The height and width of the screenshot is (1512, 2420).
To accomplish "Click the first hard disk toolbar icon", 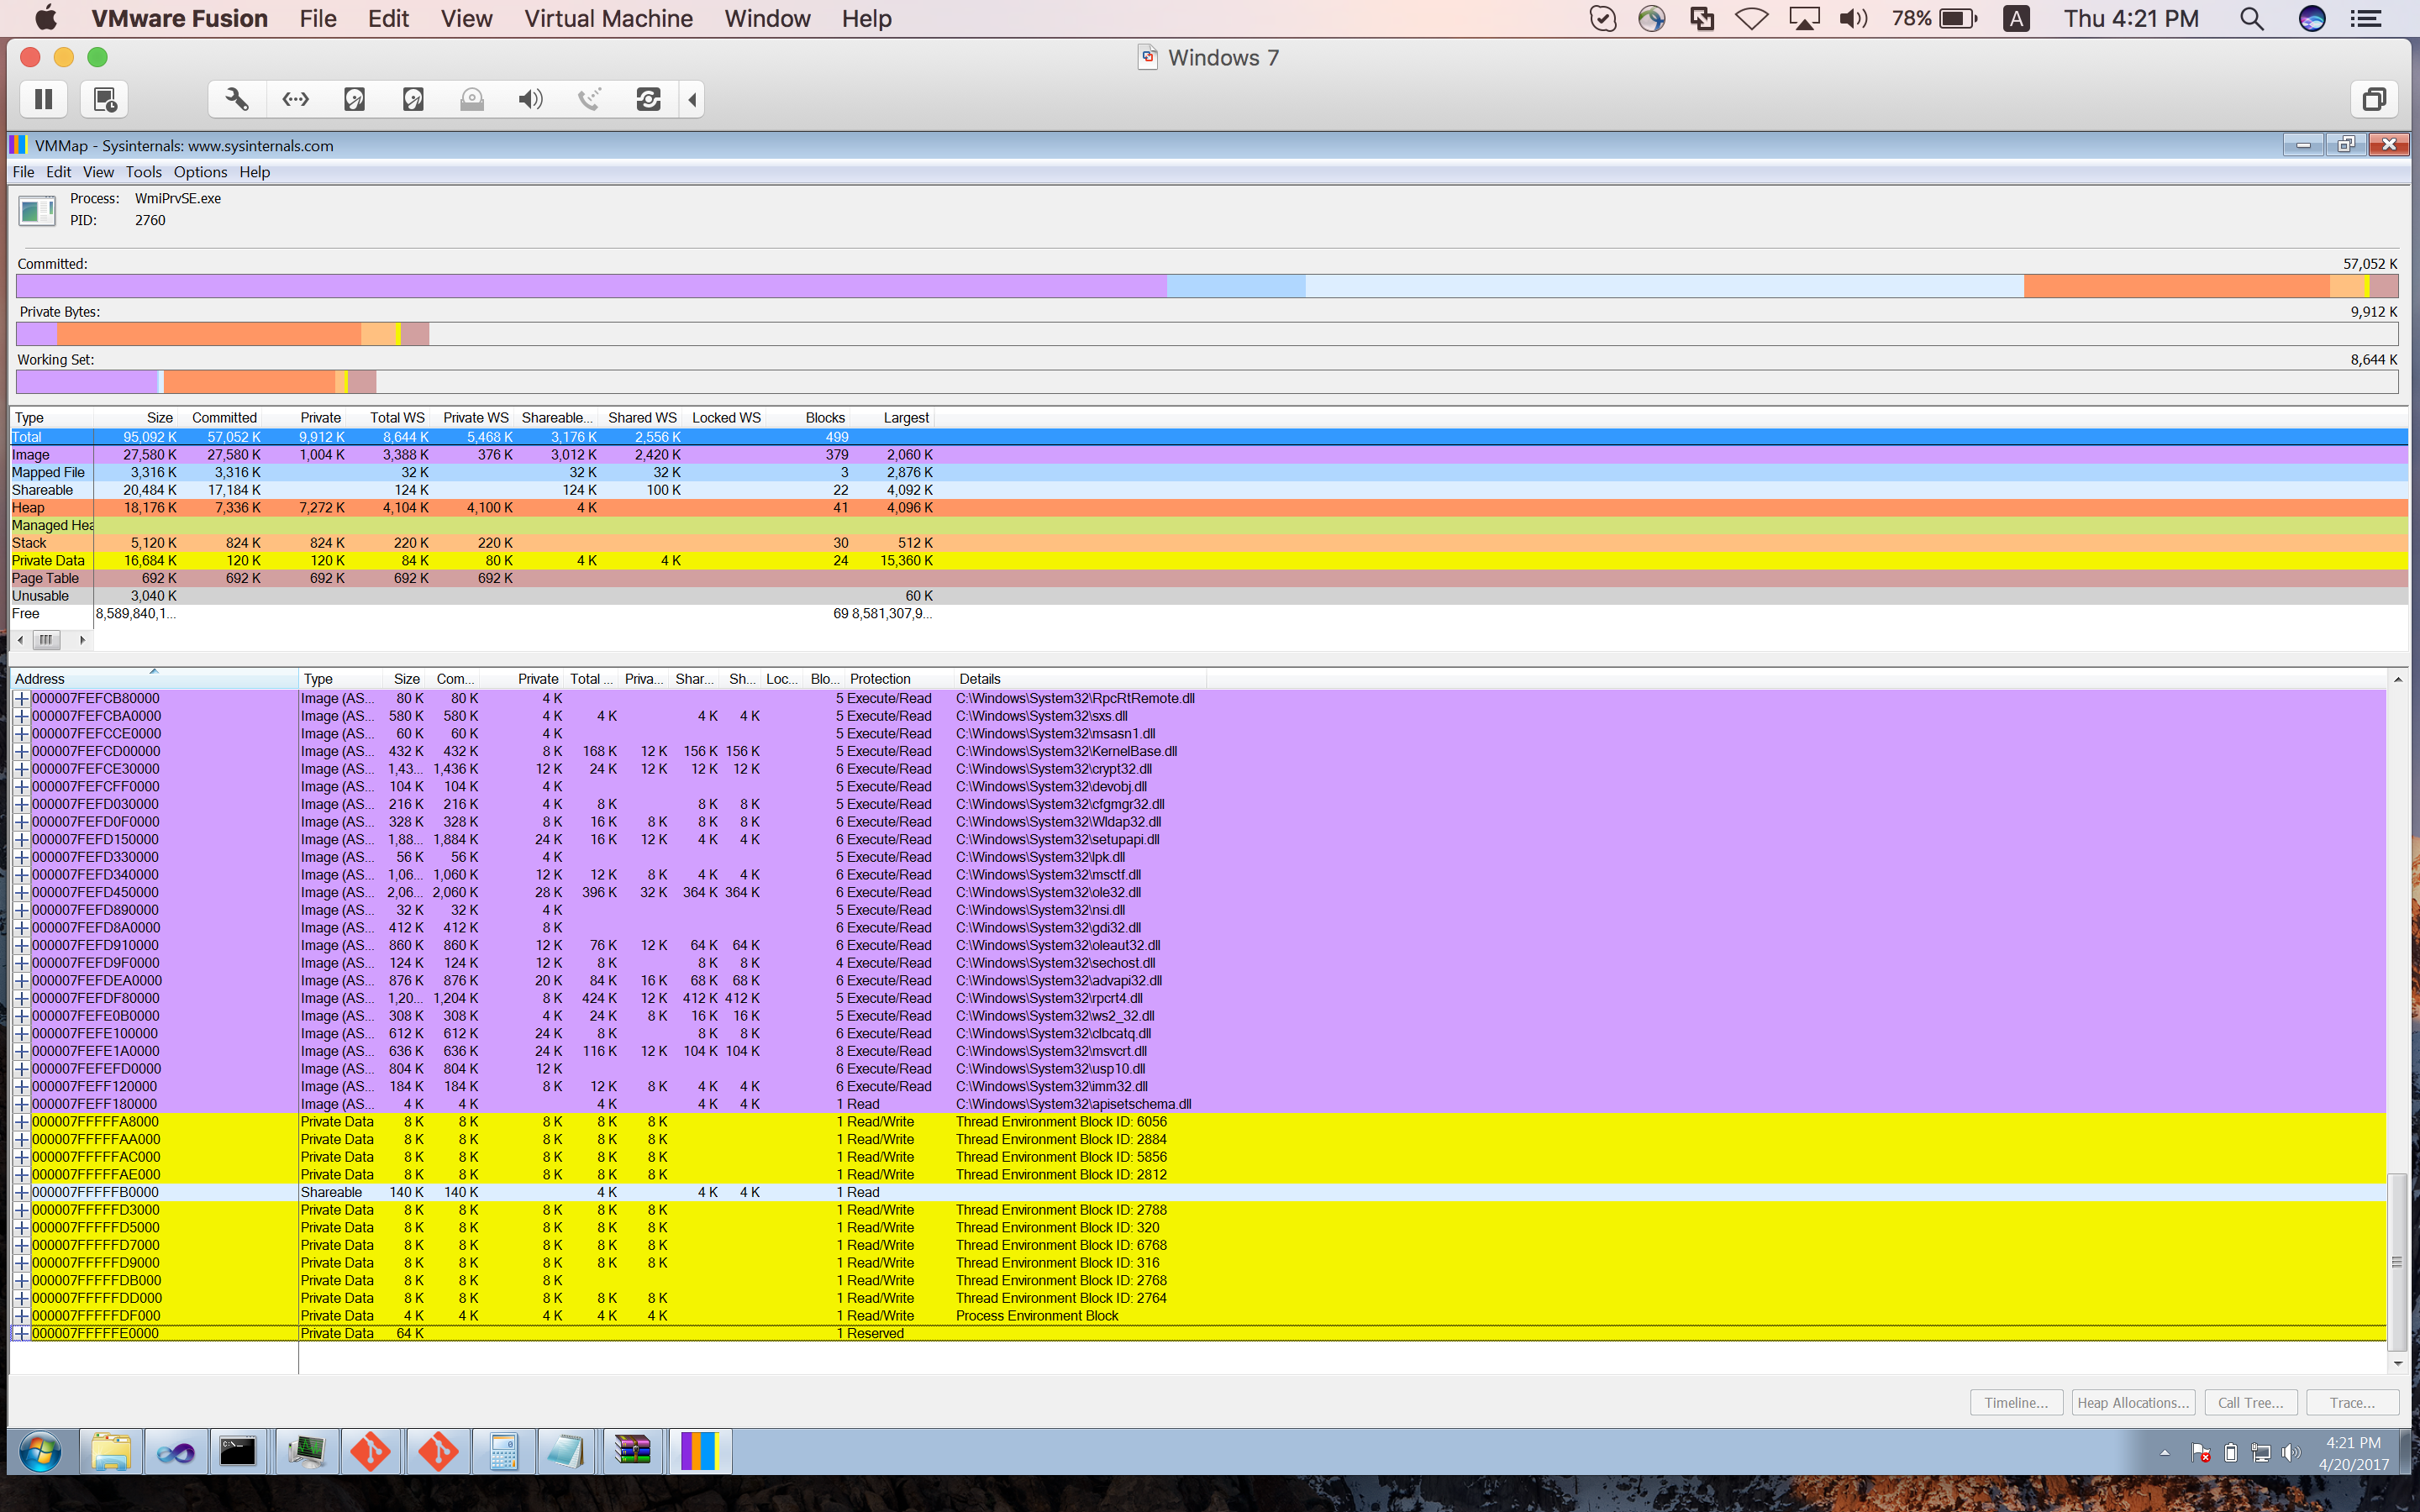I will [354, 99].
